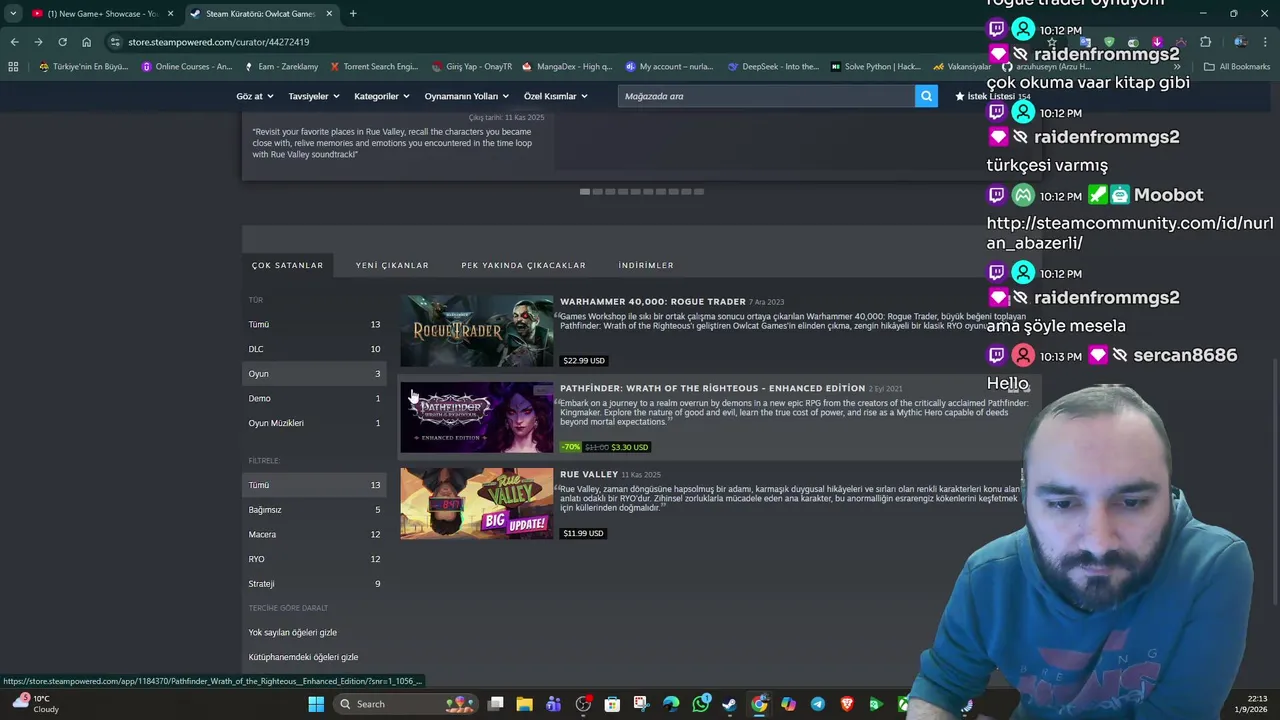The height and width of the screenshot is (720, 1280).
Task: Open the tab search chevron dropdown
Action: 13,14
